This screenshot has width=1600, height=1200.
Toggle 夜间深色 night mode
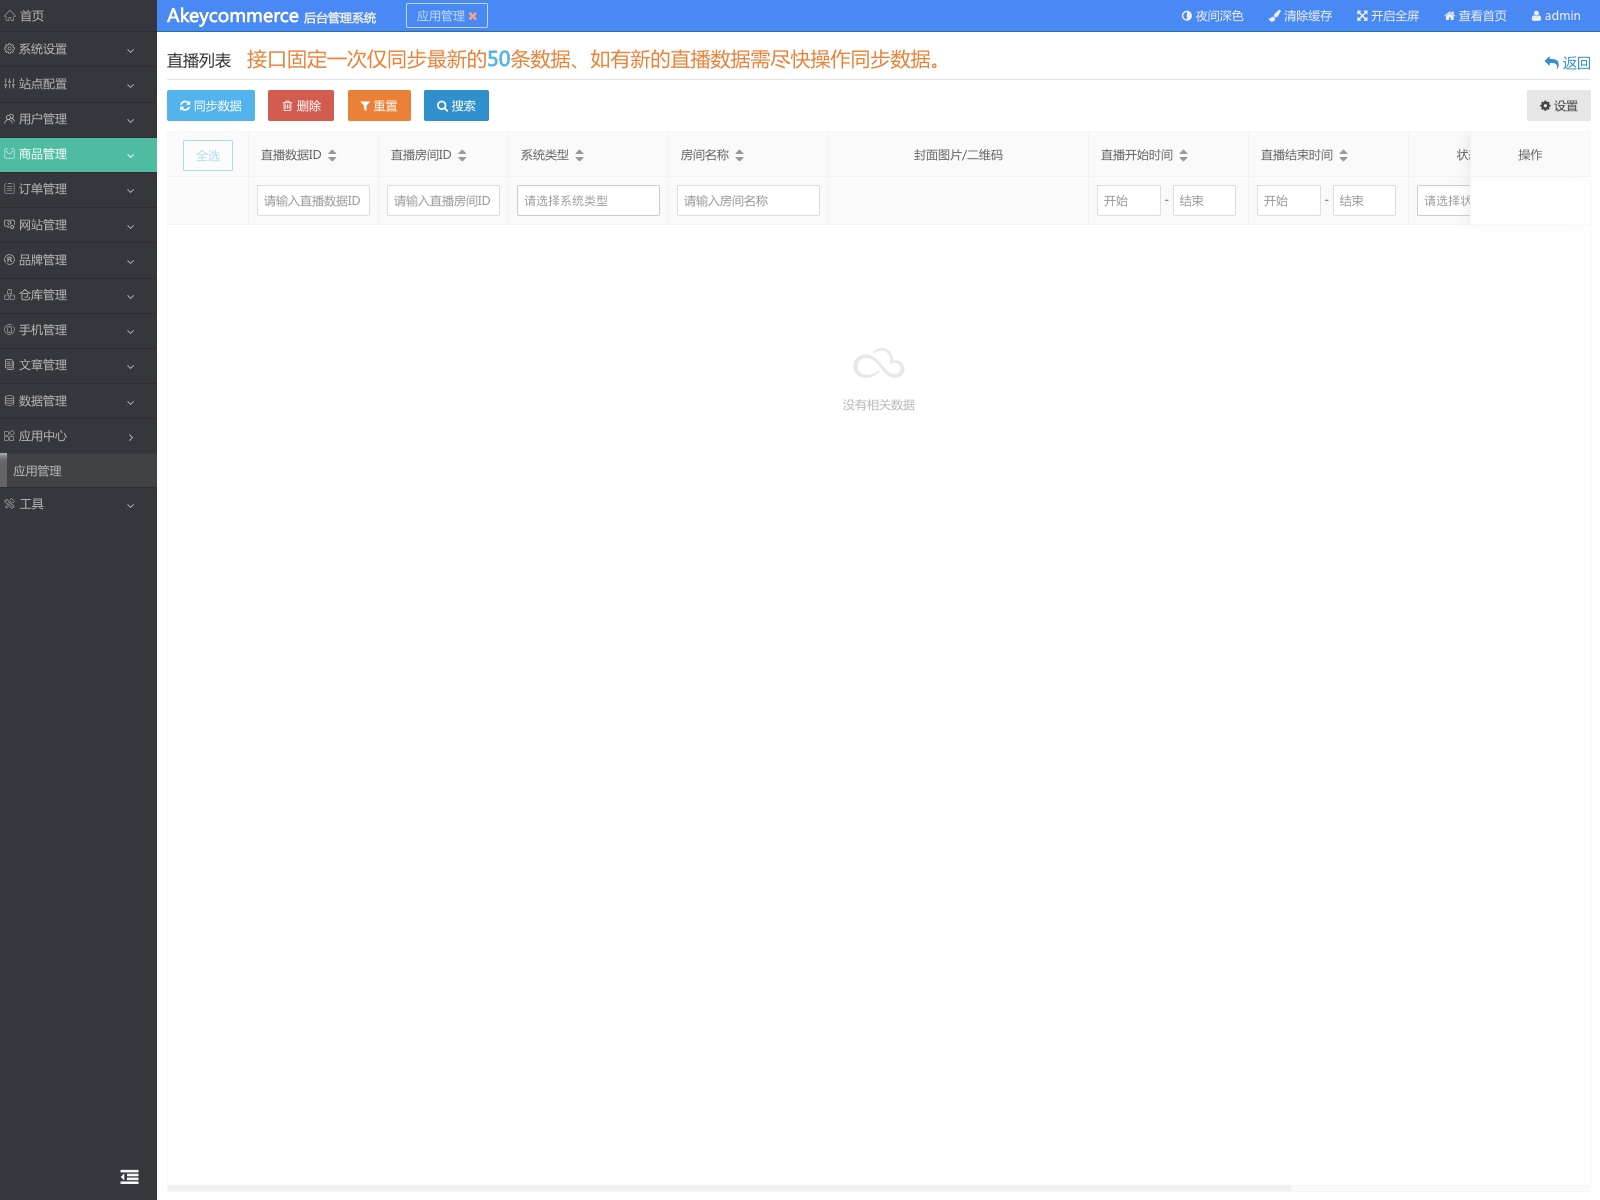click(1212, 16)
